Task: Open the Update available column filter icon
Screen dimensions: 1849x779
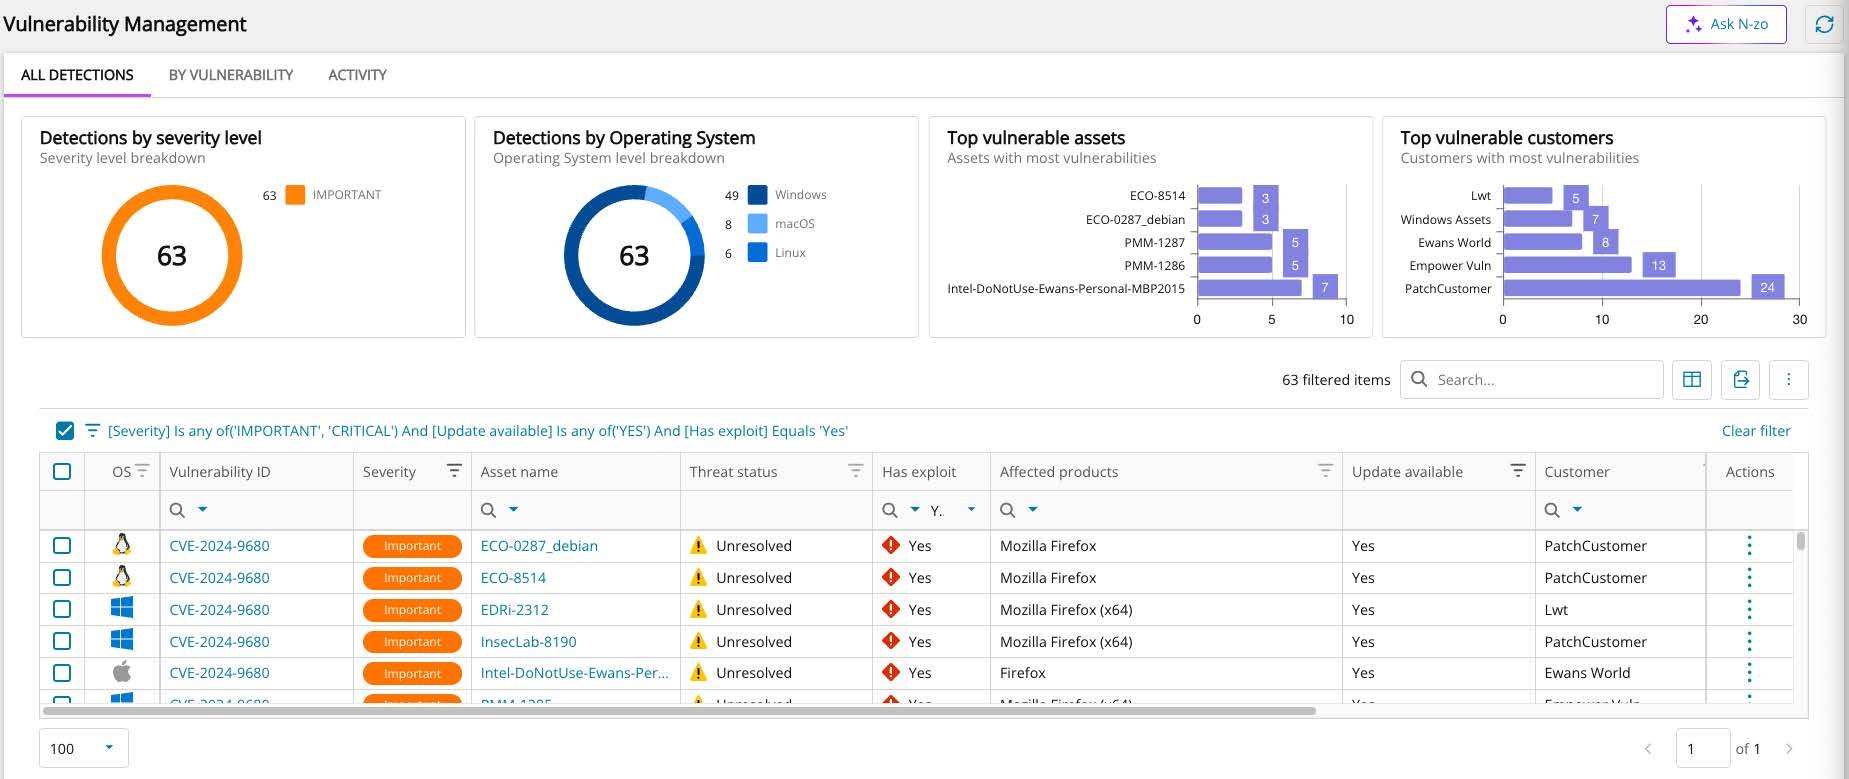Action: click(x=1517, y=471)
